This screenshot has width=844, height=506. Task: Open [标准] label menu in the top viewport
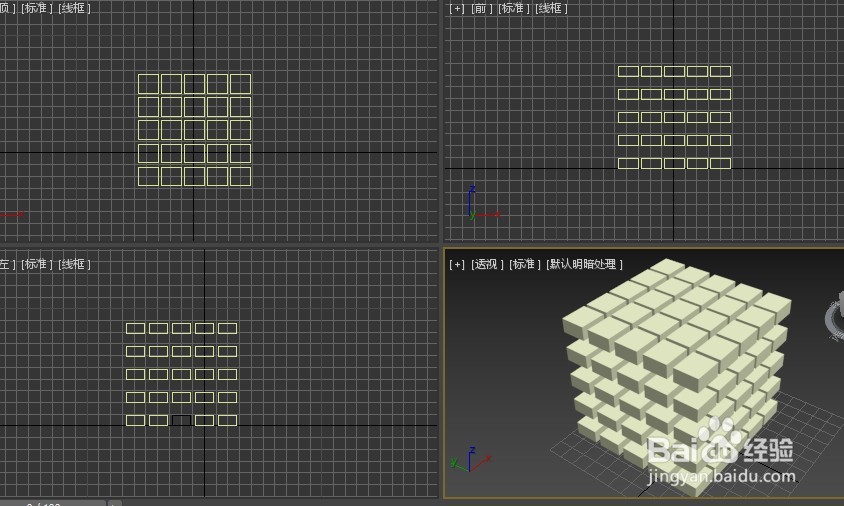tap(36, 9)
